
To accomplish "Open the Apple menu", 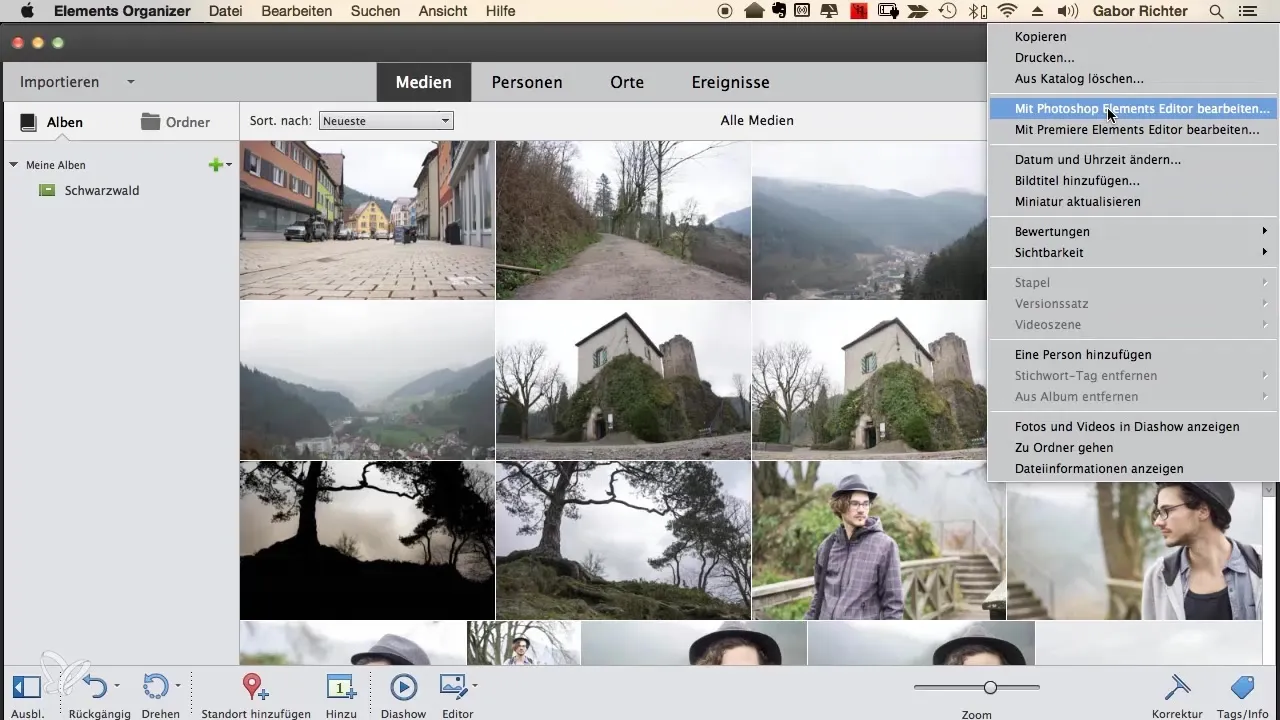I will 28,11.
